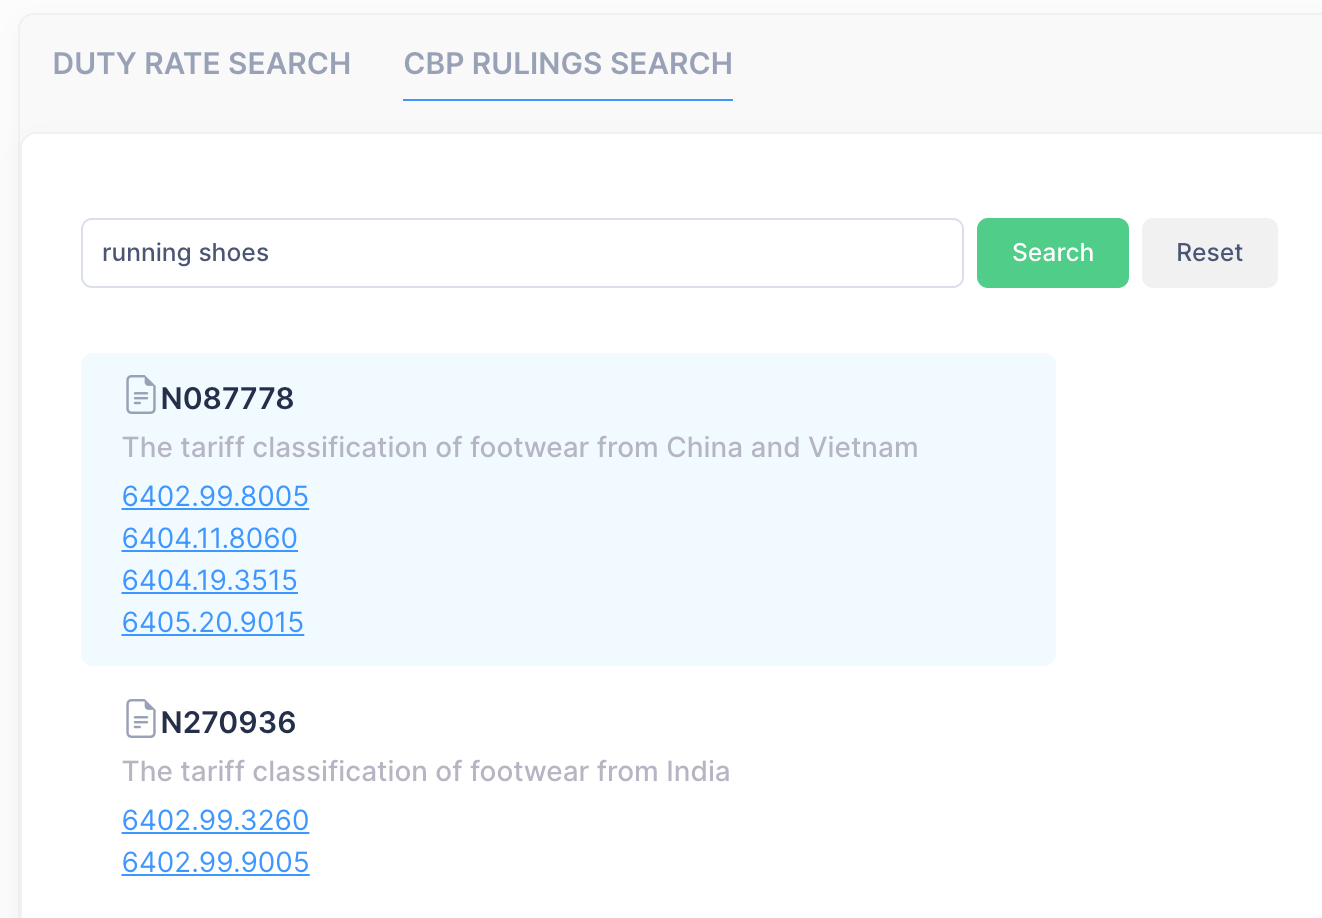Focus the search box containing running shoes

coord(521,253)
